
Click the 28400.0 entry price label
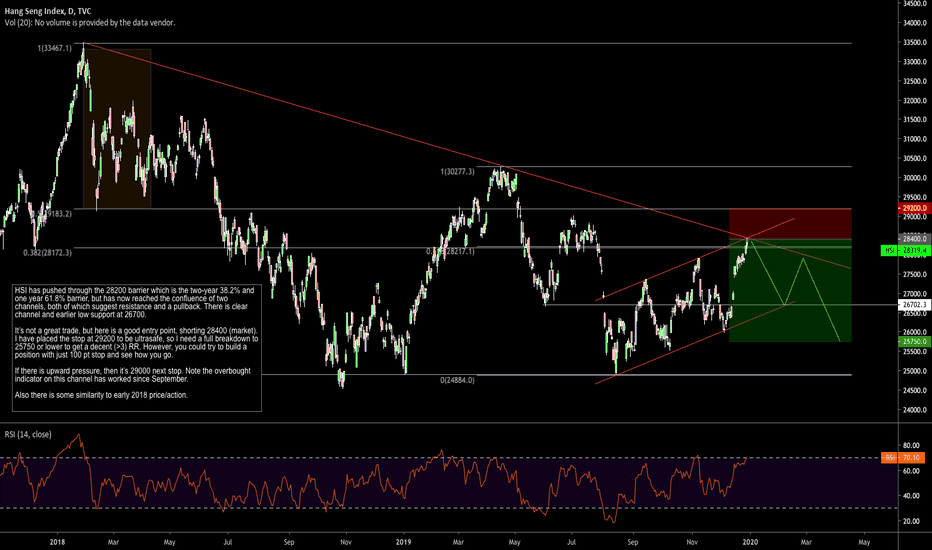click(x=915, y=239)
